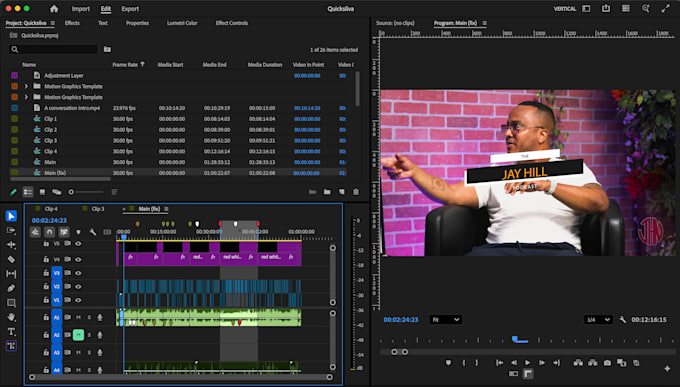Toggle Linked Selection in timeline
The image size is (680, 387).
64,232
